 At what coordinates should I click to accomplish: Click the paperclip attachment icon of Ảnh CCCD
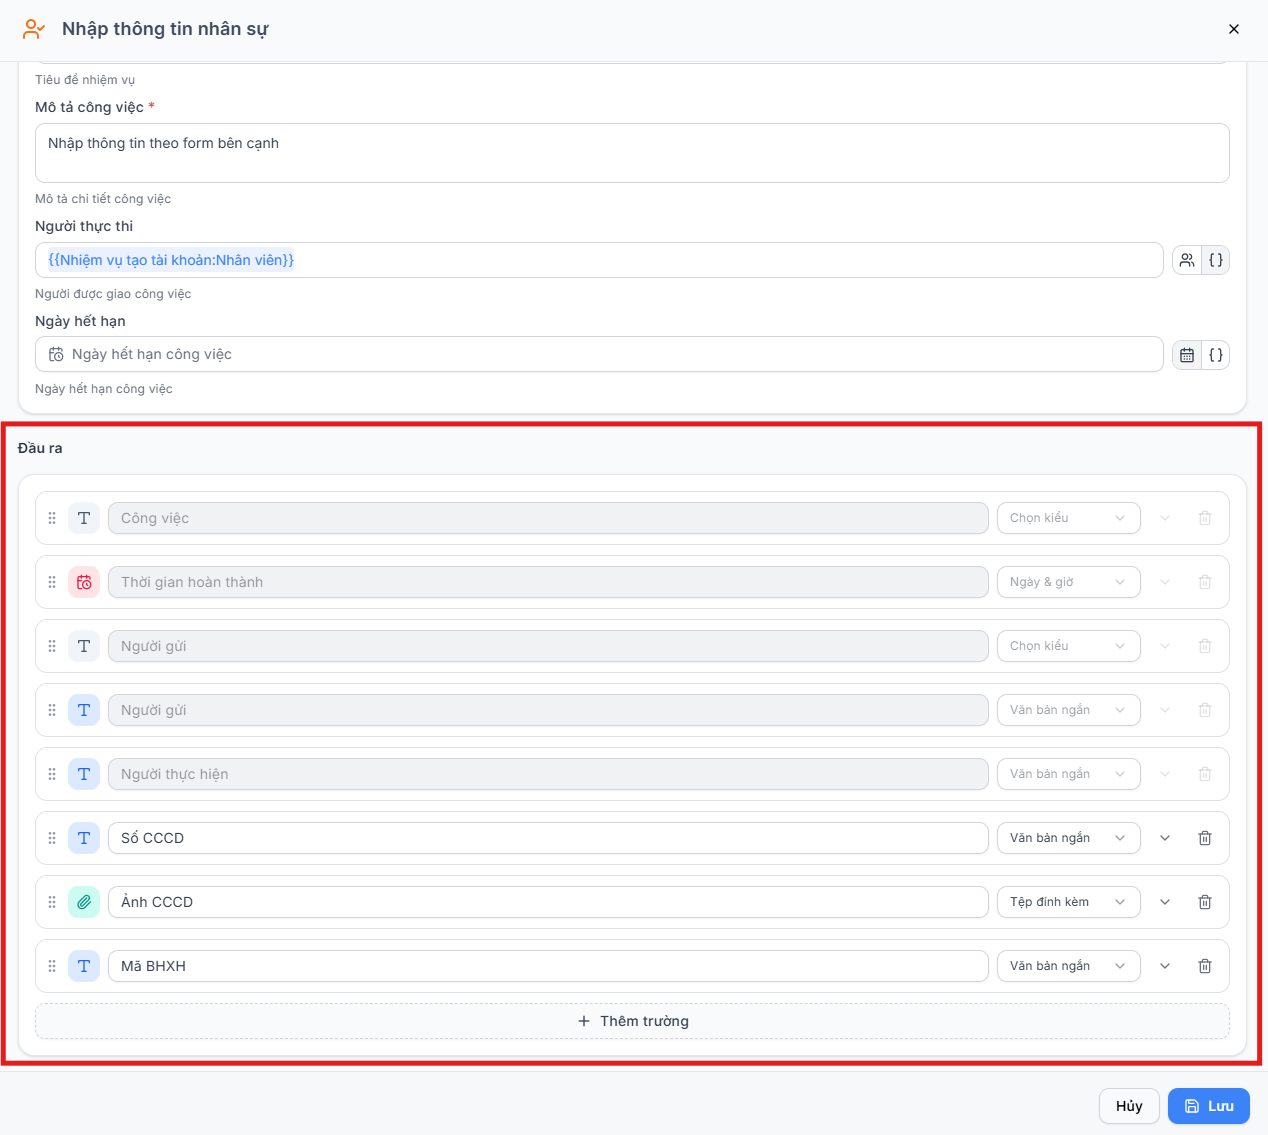click(x=84, y=902)
